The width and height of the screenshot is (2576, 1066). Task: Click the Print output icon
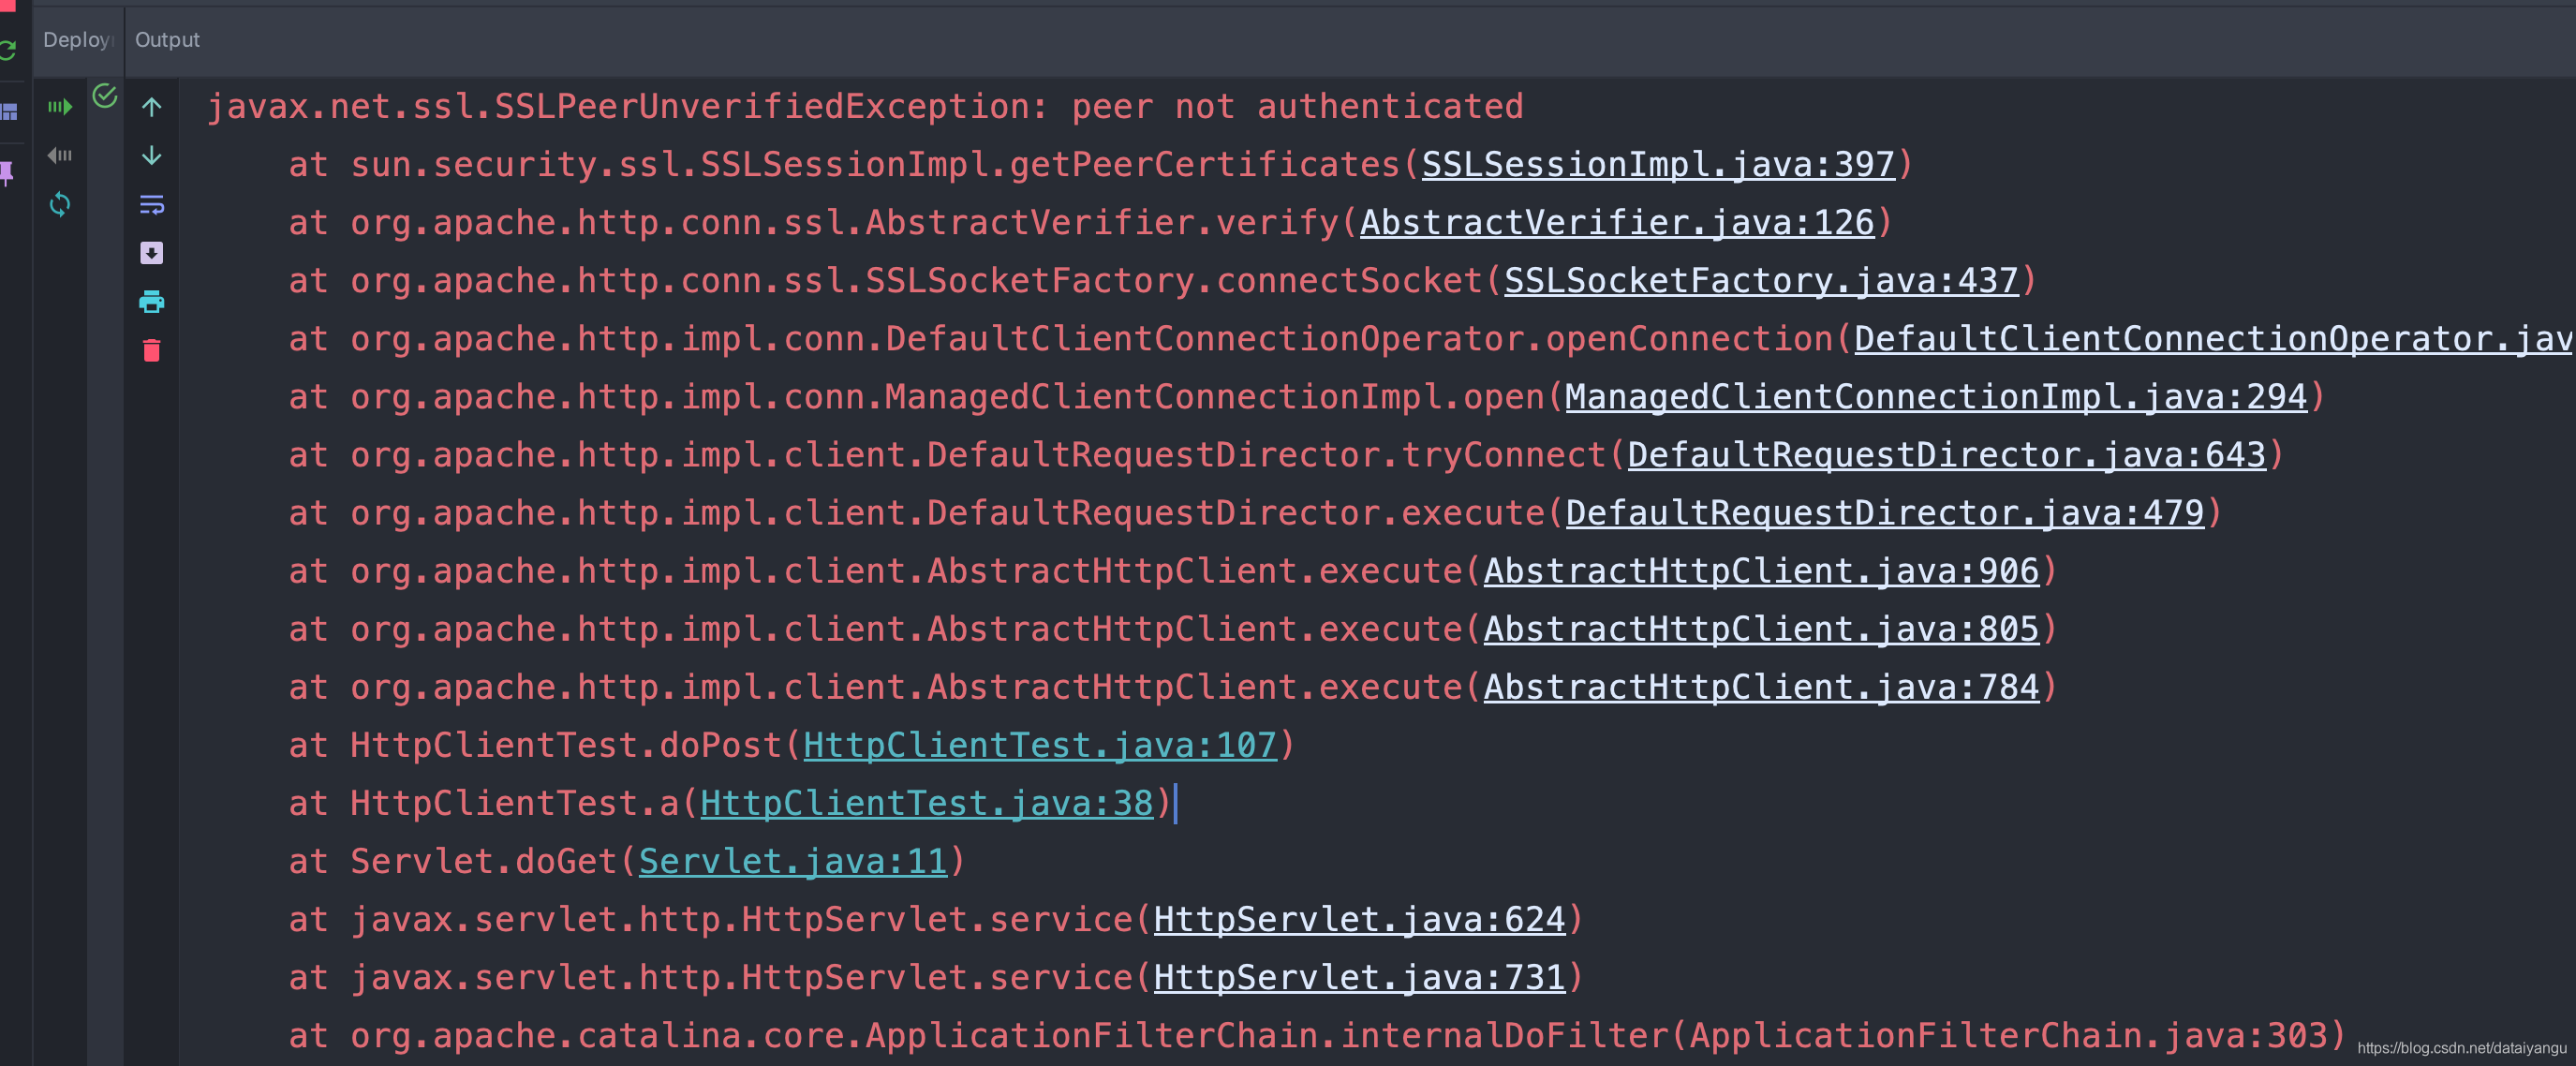point(152,301)
